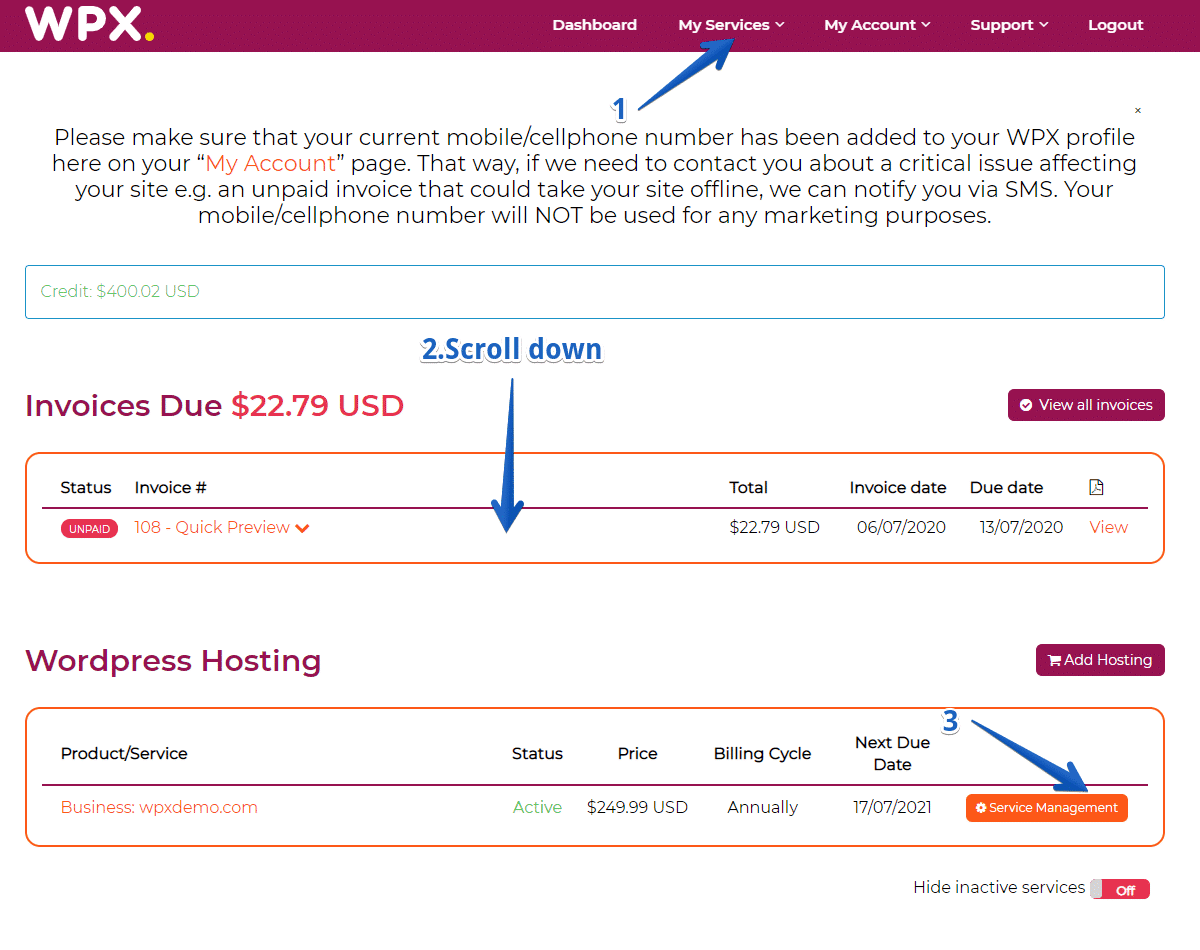Image resolution: width=1200 pixels, height=950 pixels.
Task: Click the Total column header in invoices
Action: click(748, 487)
